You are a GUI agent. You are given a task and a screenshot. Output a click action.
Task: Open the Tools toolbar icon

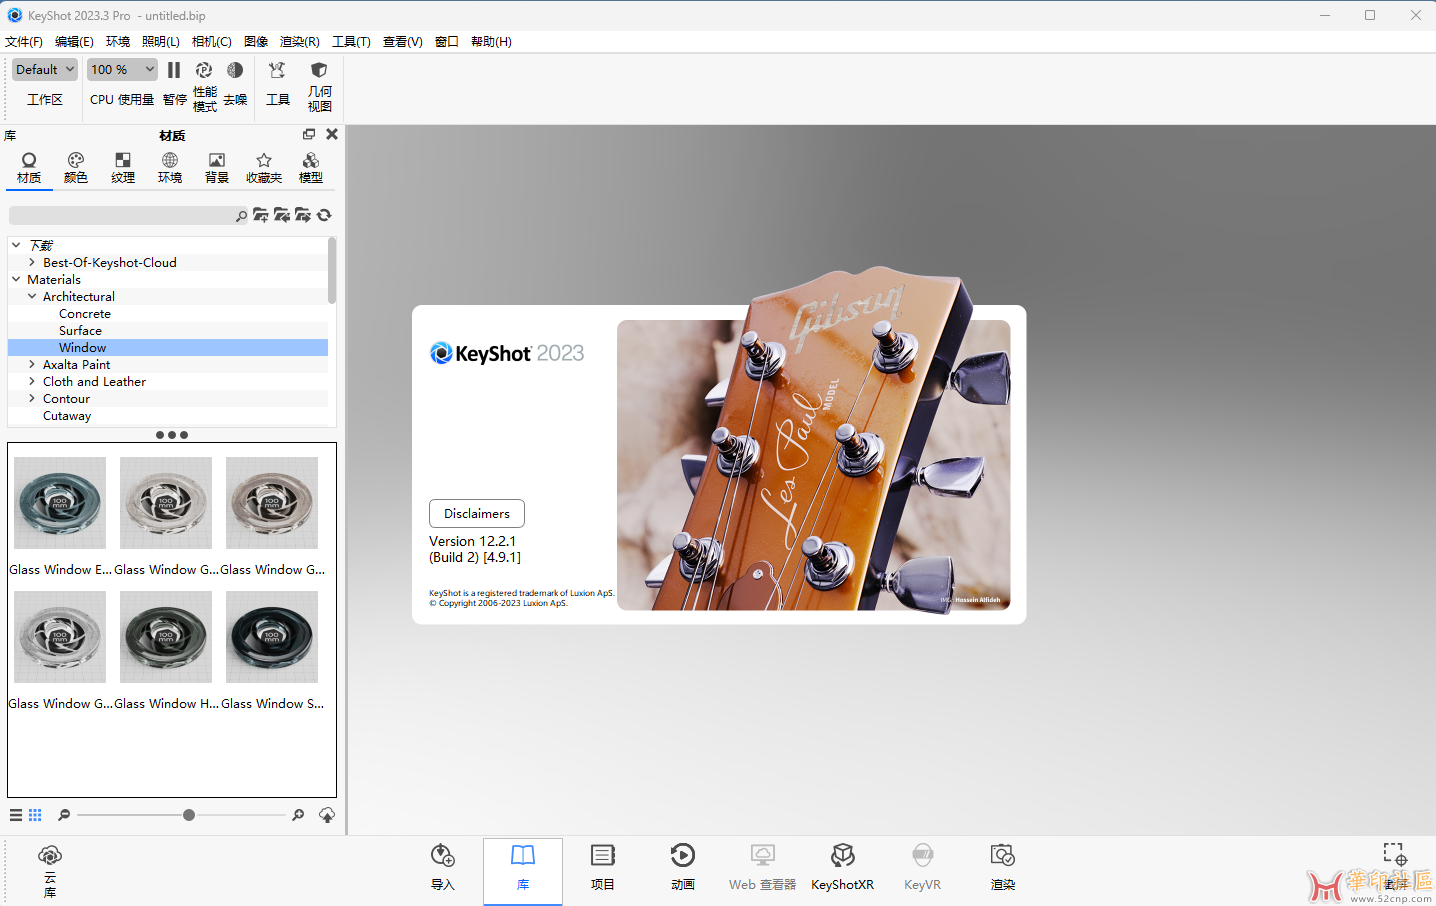tap(277, 71)
